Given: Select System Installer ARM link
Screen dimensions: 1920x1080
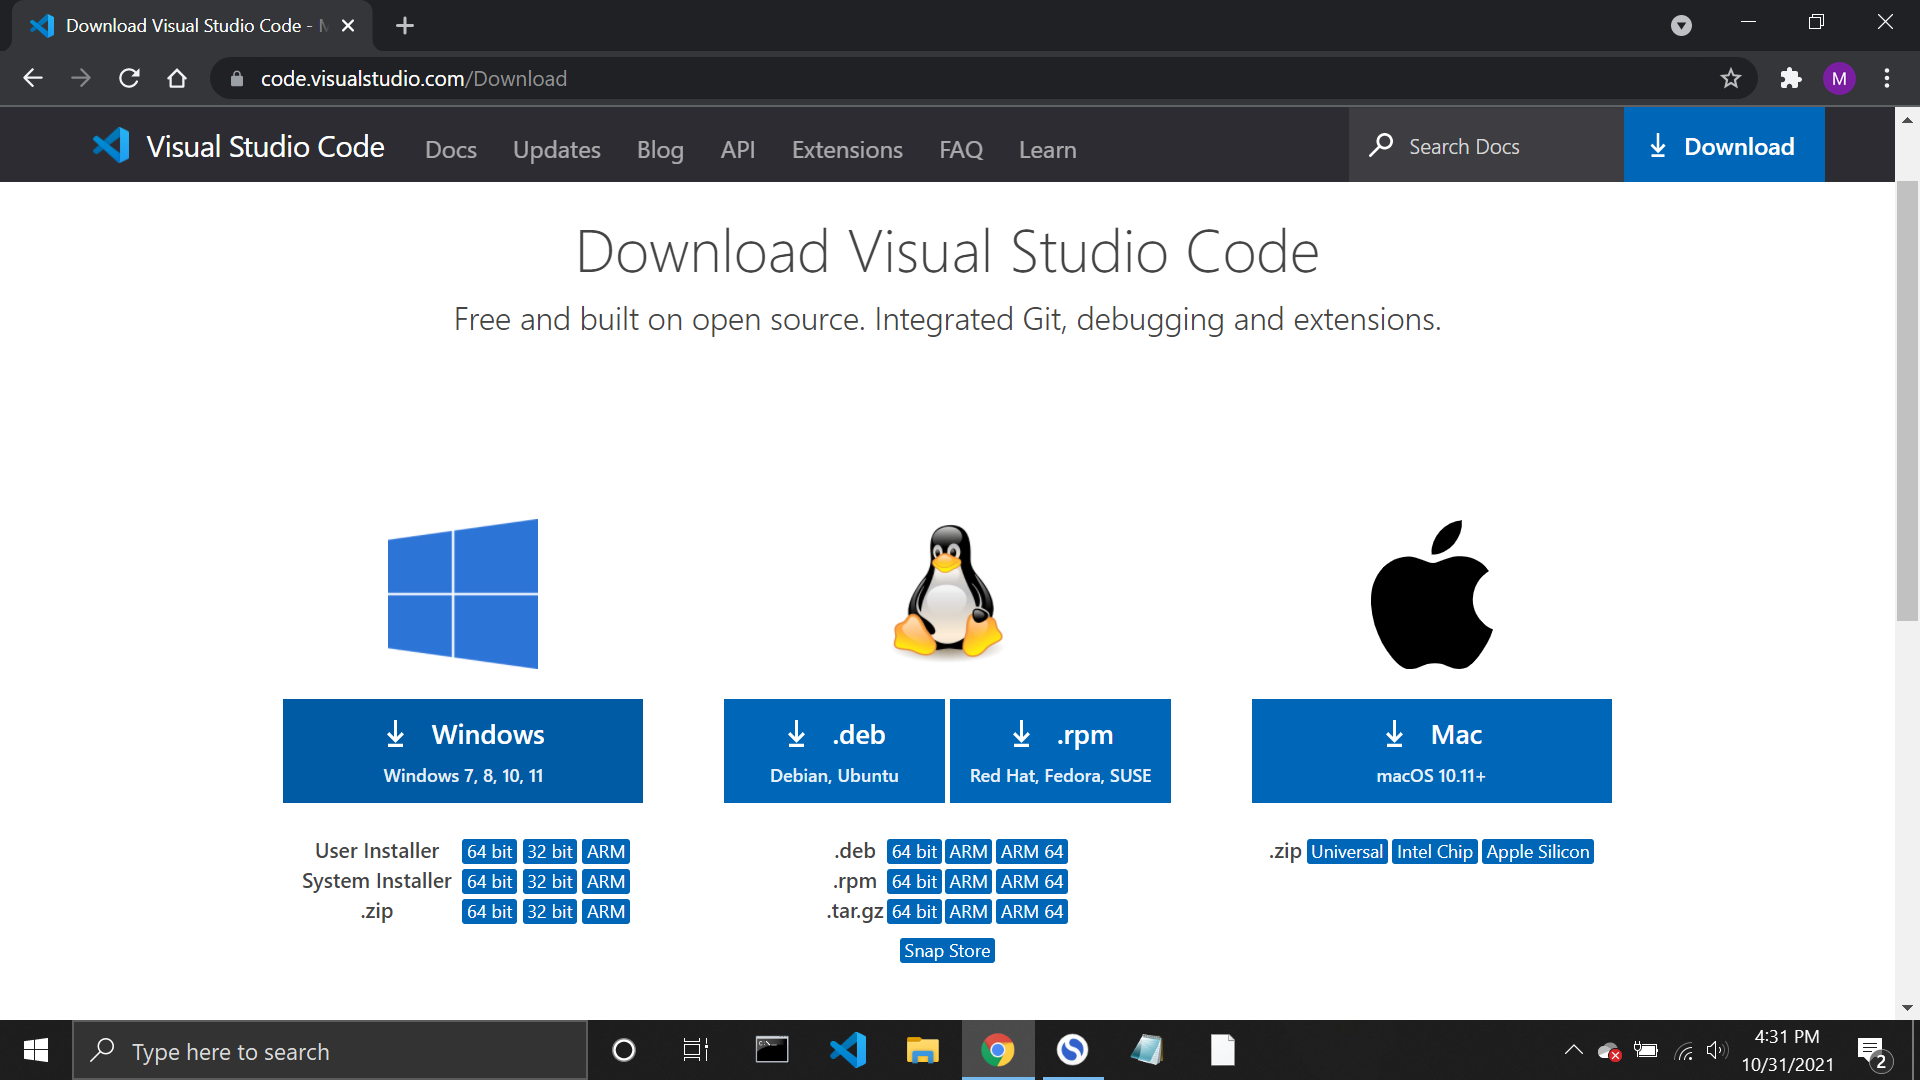Looking at the screenshot, I should pos(606,882).
